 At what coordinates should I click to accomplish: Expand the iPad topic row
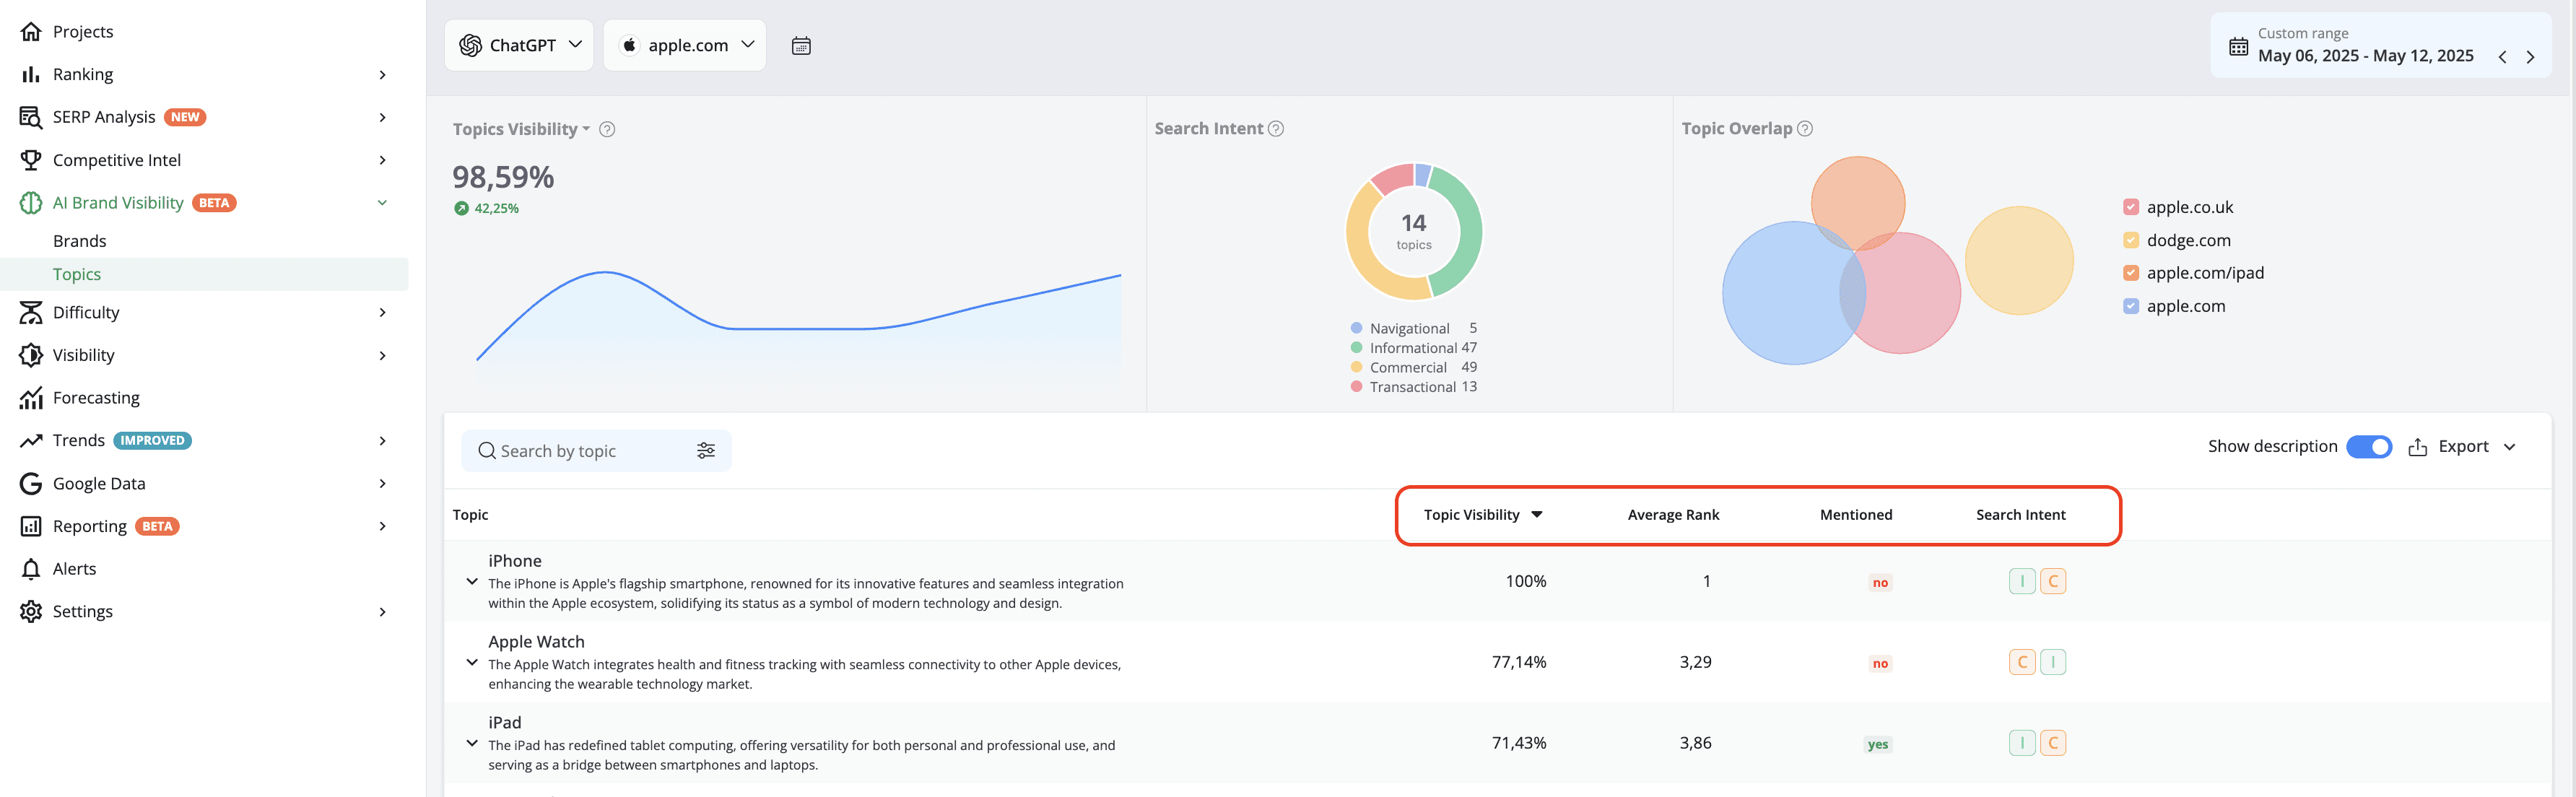coord(472,744)
